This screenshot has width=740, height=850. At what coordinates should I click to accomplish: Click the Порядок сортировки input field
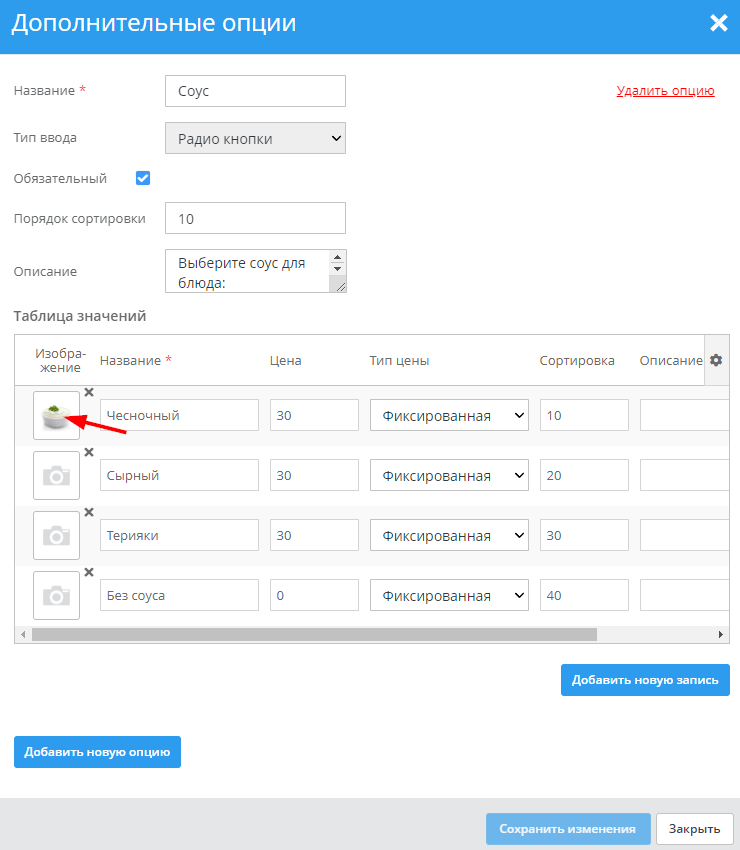click(x=255, y=218)
